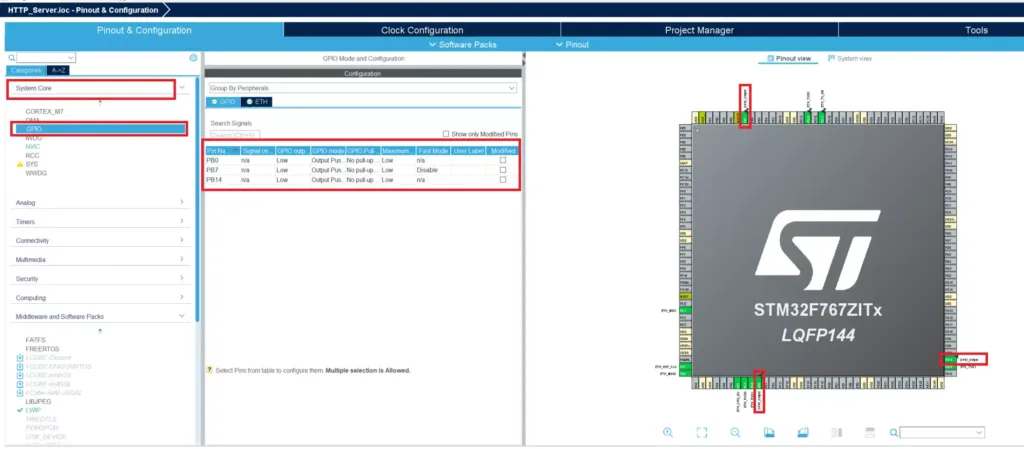Select the Categories tab
Screen dimensions: 1024x449
click(x=26, y=70)
